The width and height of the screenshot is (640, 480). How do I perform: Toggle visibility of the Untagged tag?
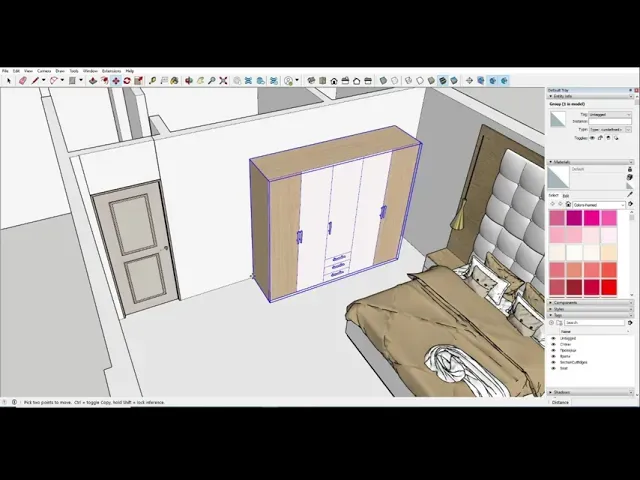coord(553,338)
